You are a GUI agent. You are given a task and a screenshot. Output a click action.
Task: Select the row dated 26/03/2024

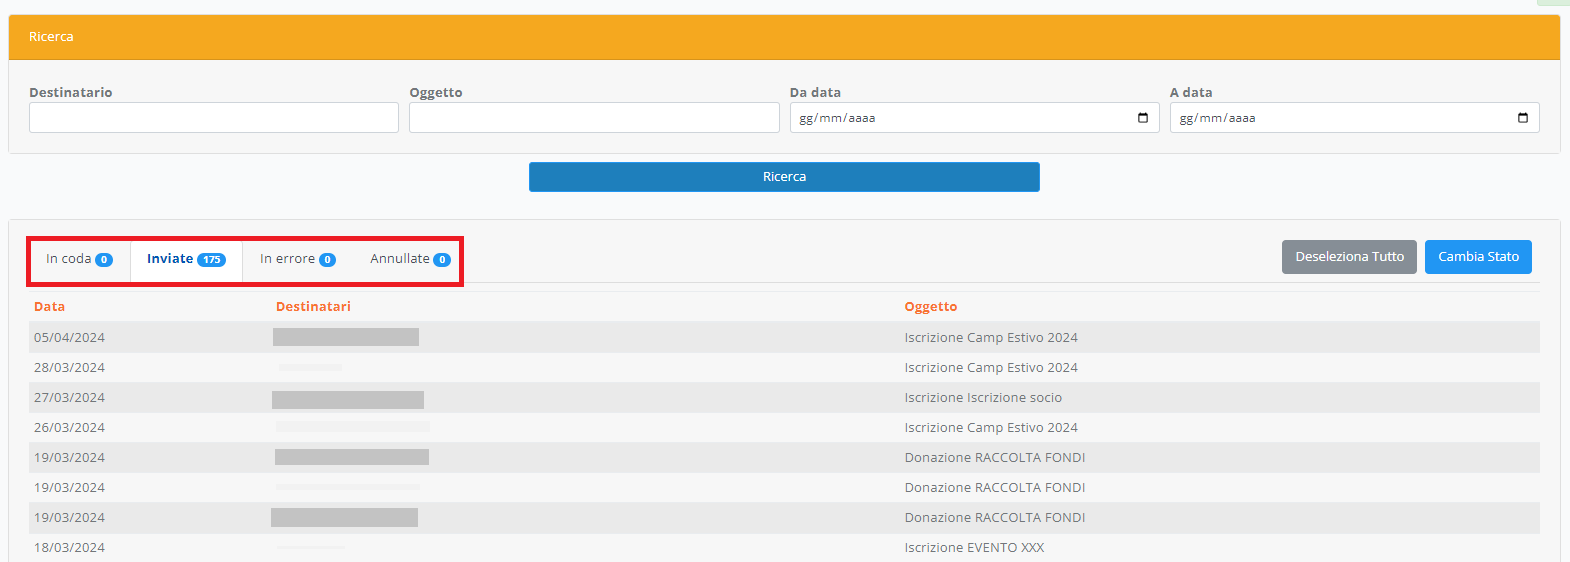(69, 428)
